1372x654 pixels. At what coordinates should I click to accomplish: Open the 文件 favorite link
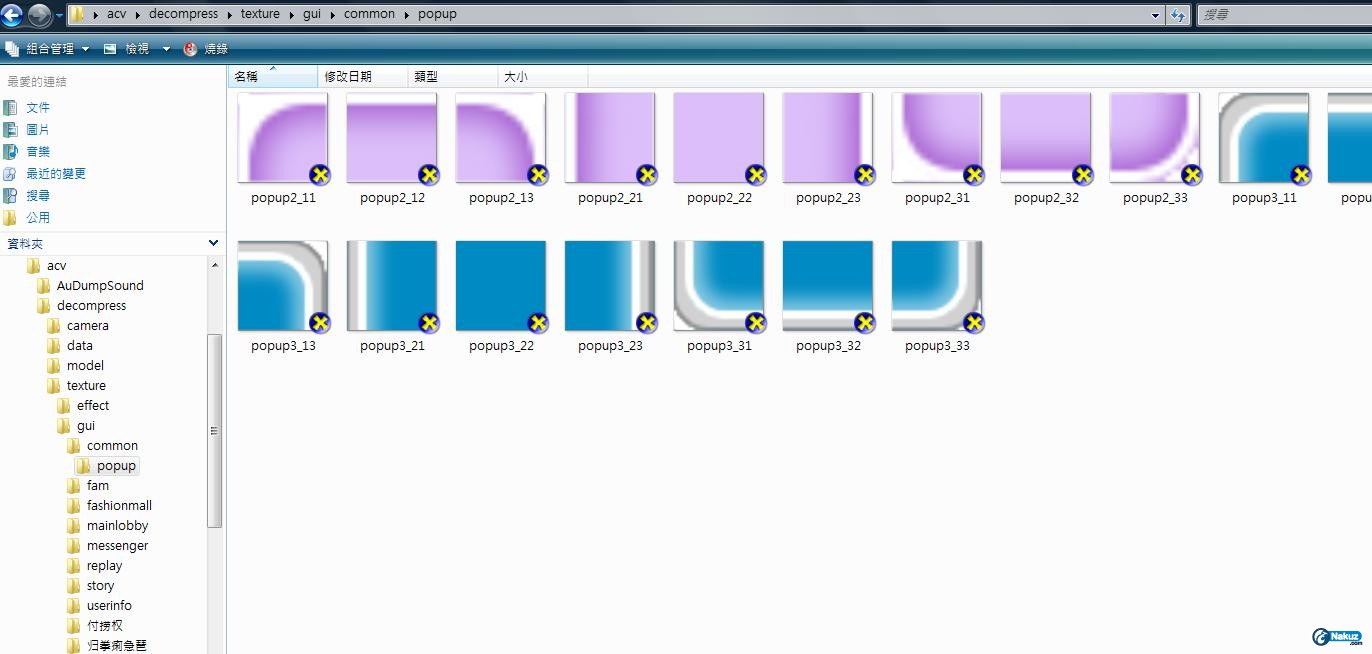(38, 107)
